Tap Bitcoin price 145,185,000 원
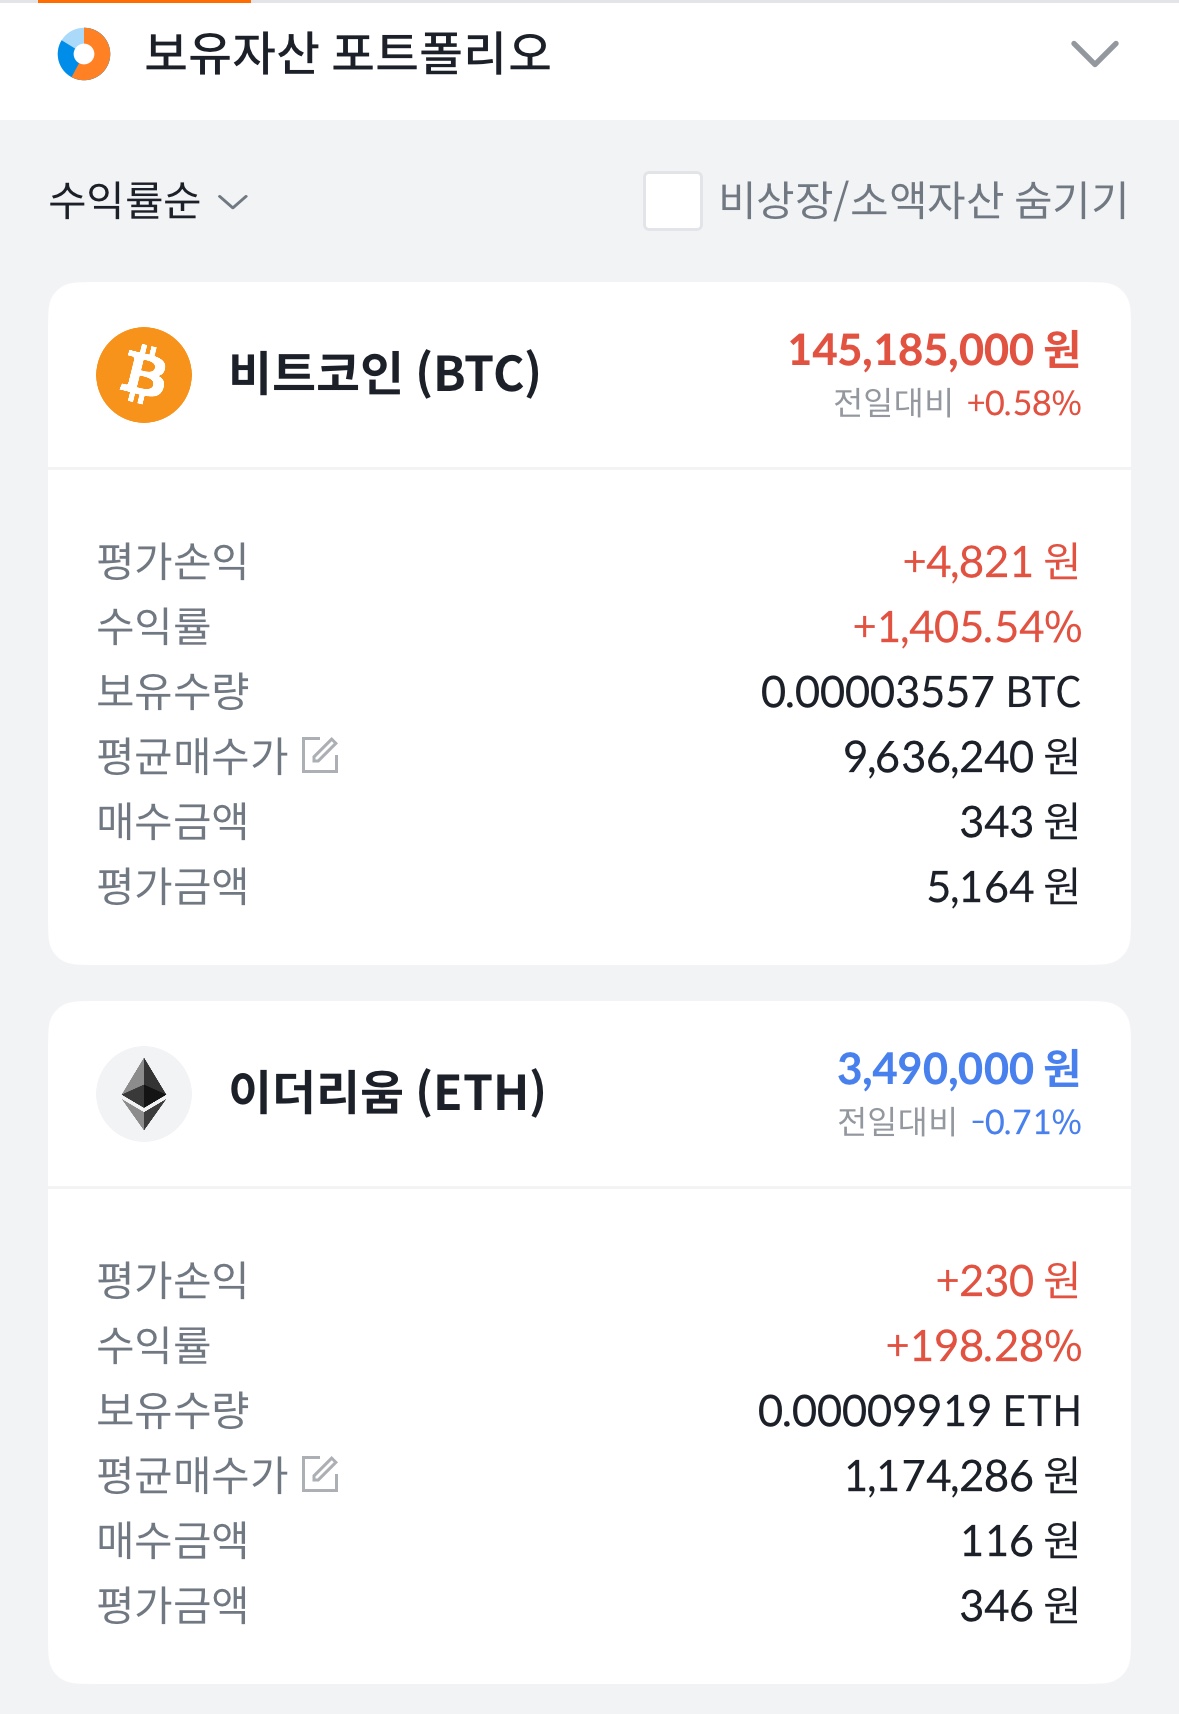 pos(934,350)
